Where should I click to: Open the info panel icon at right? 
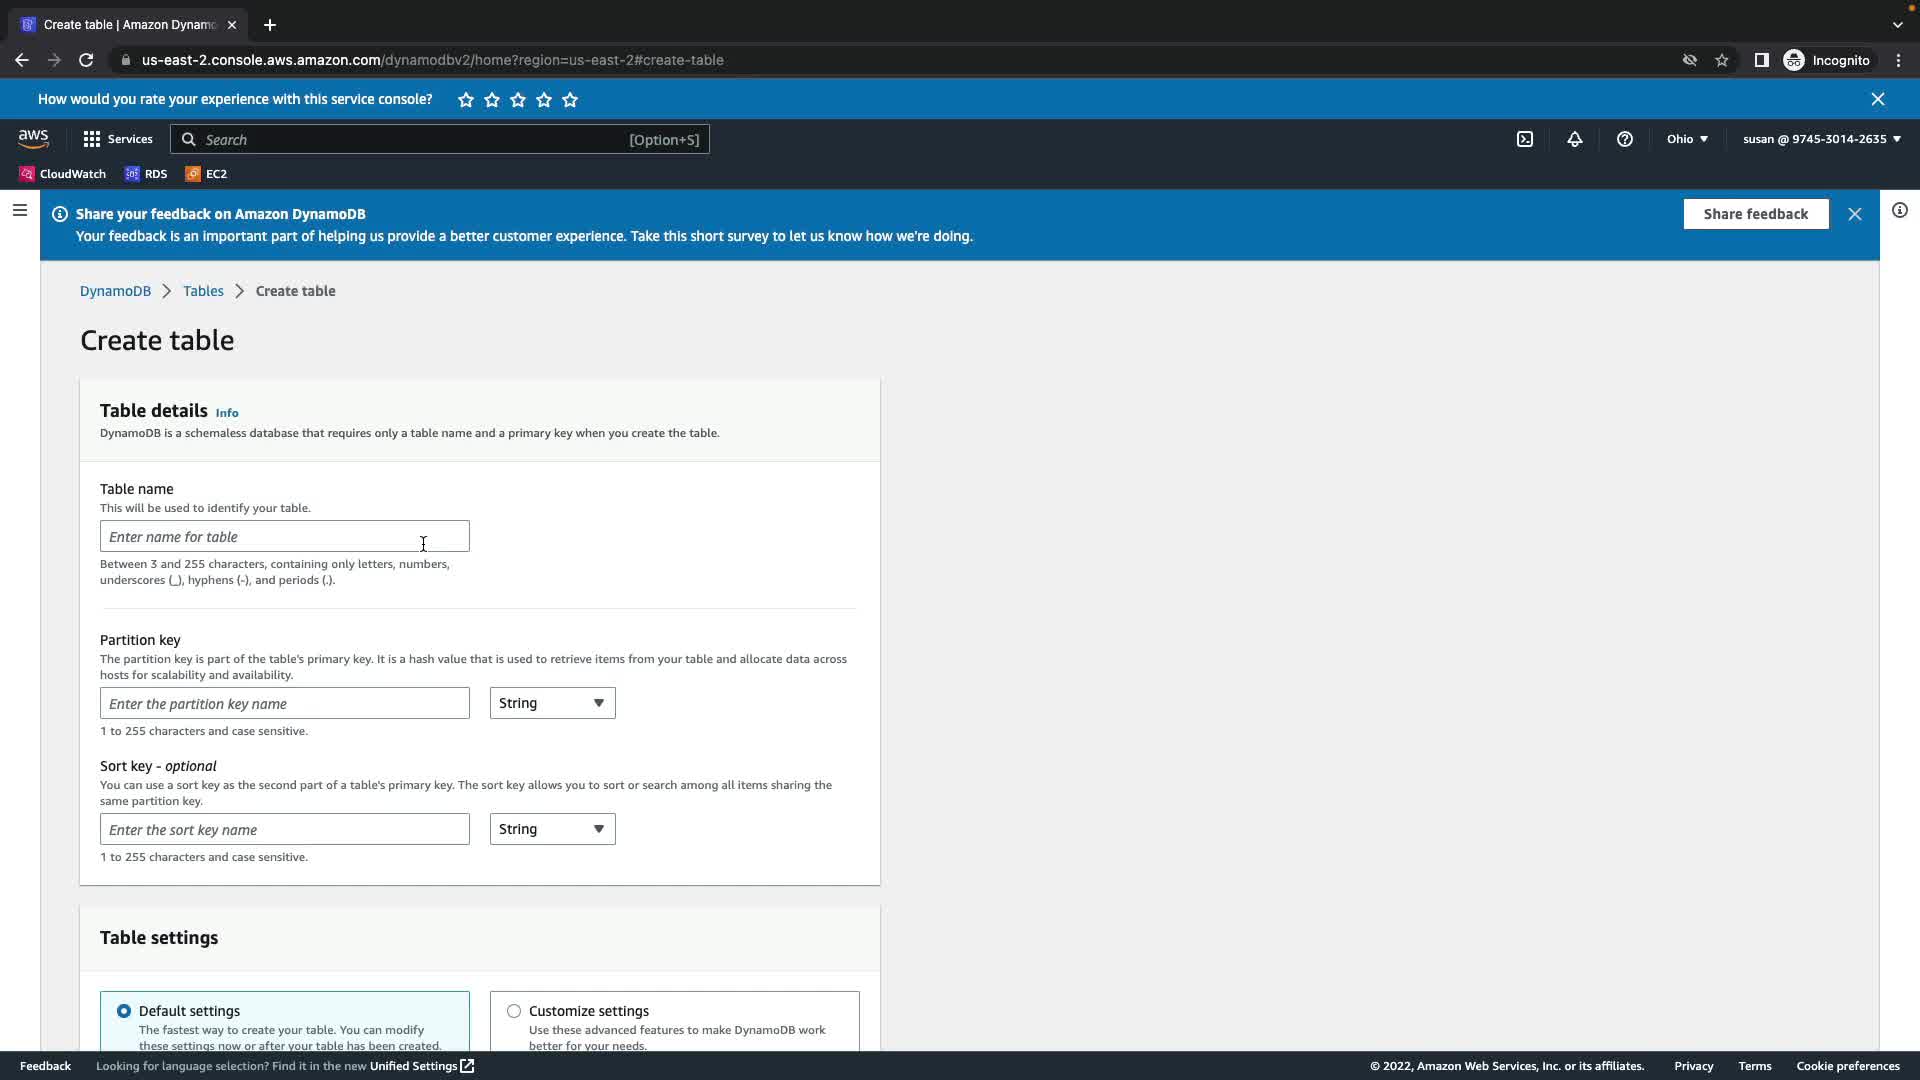1899,210
